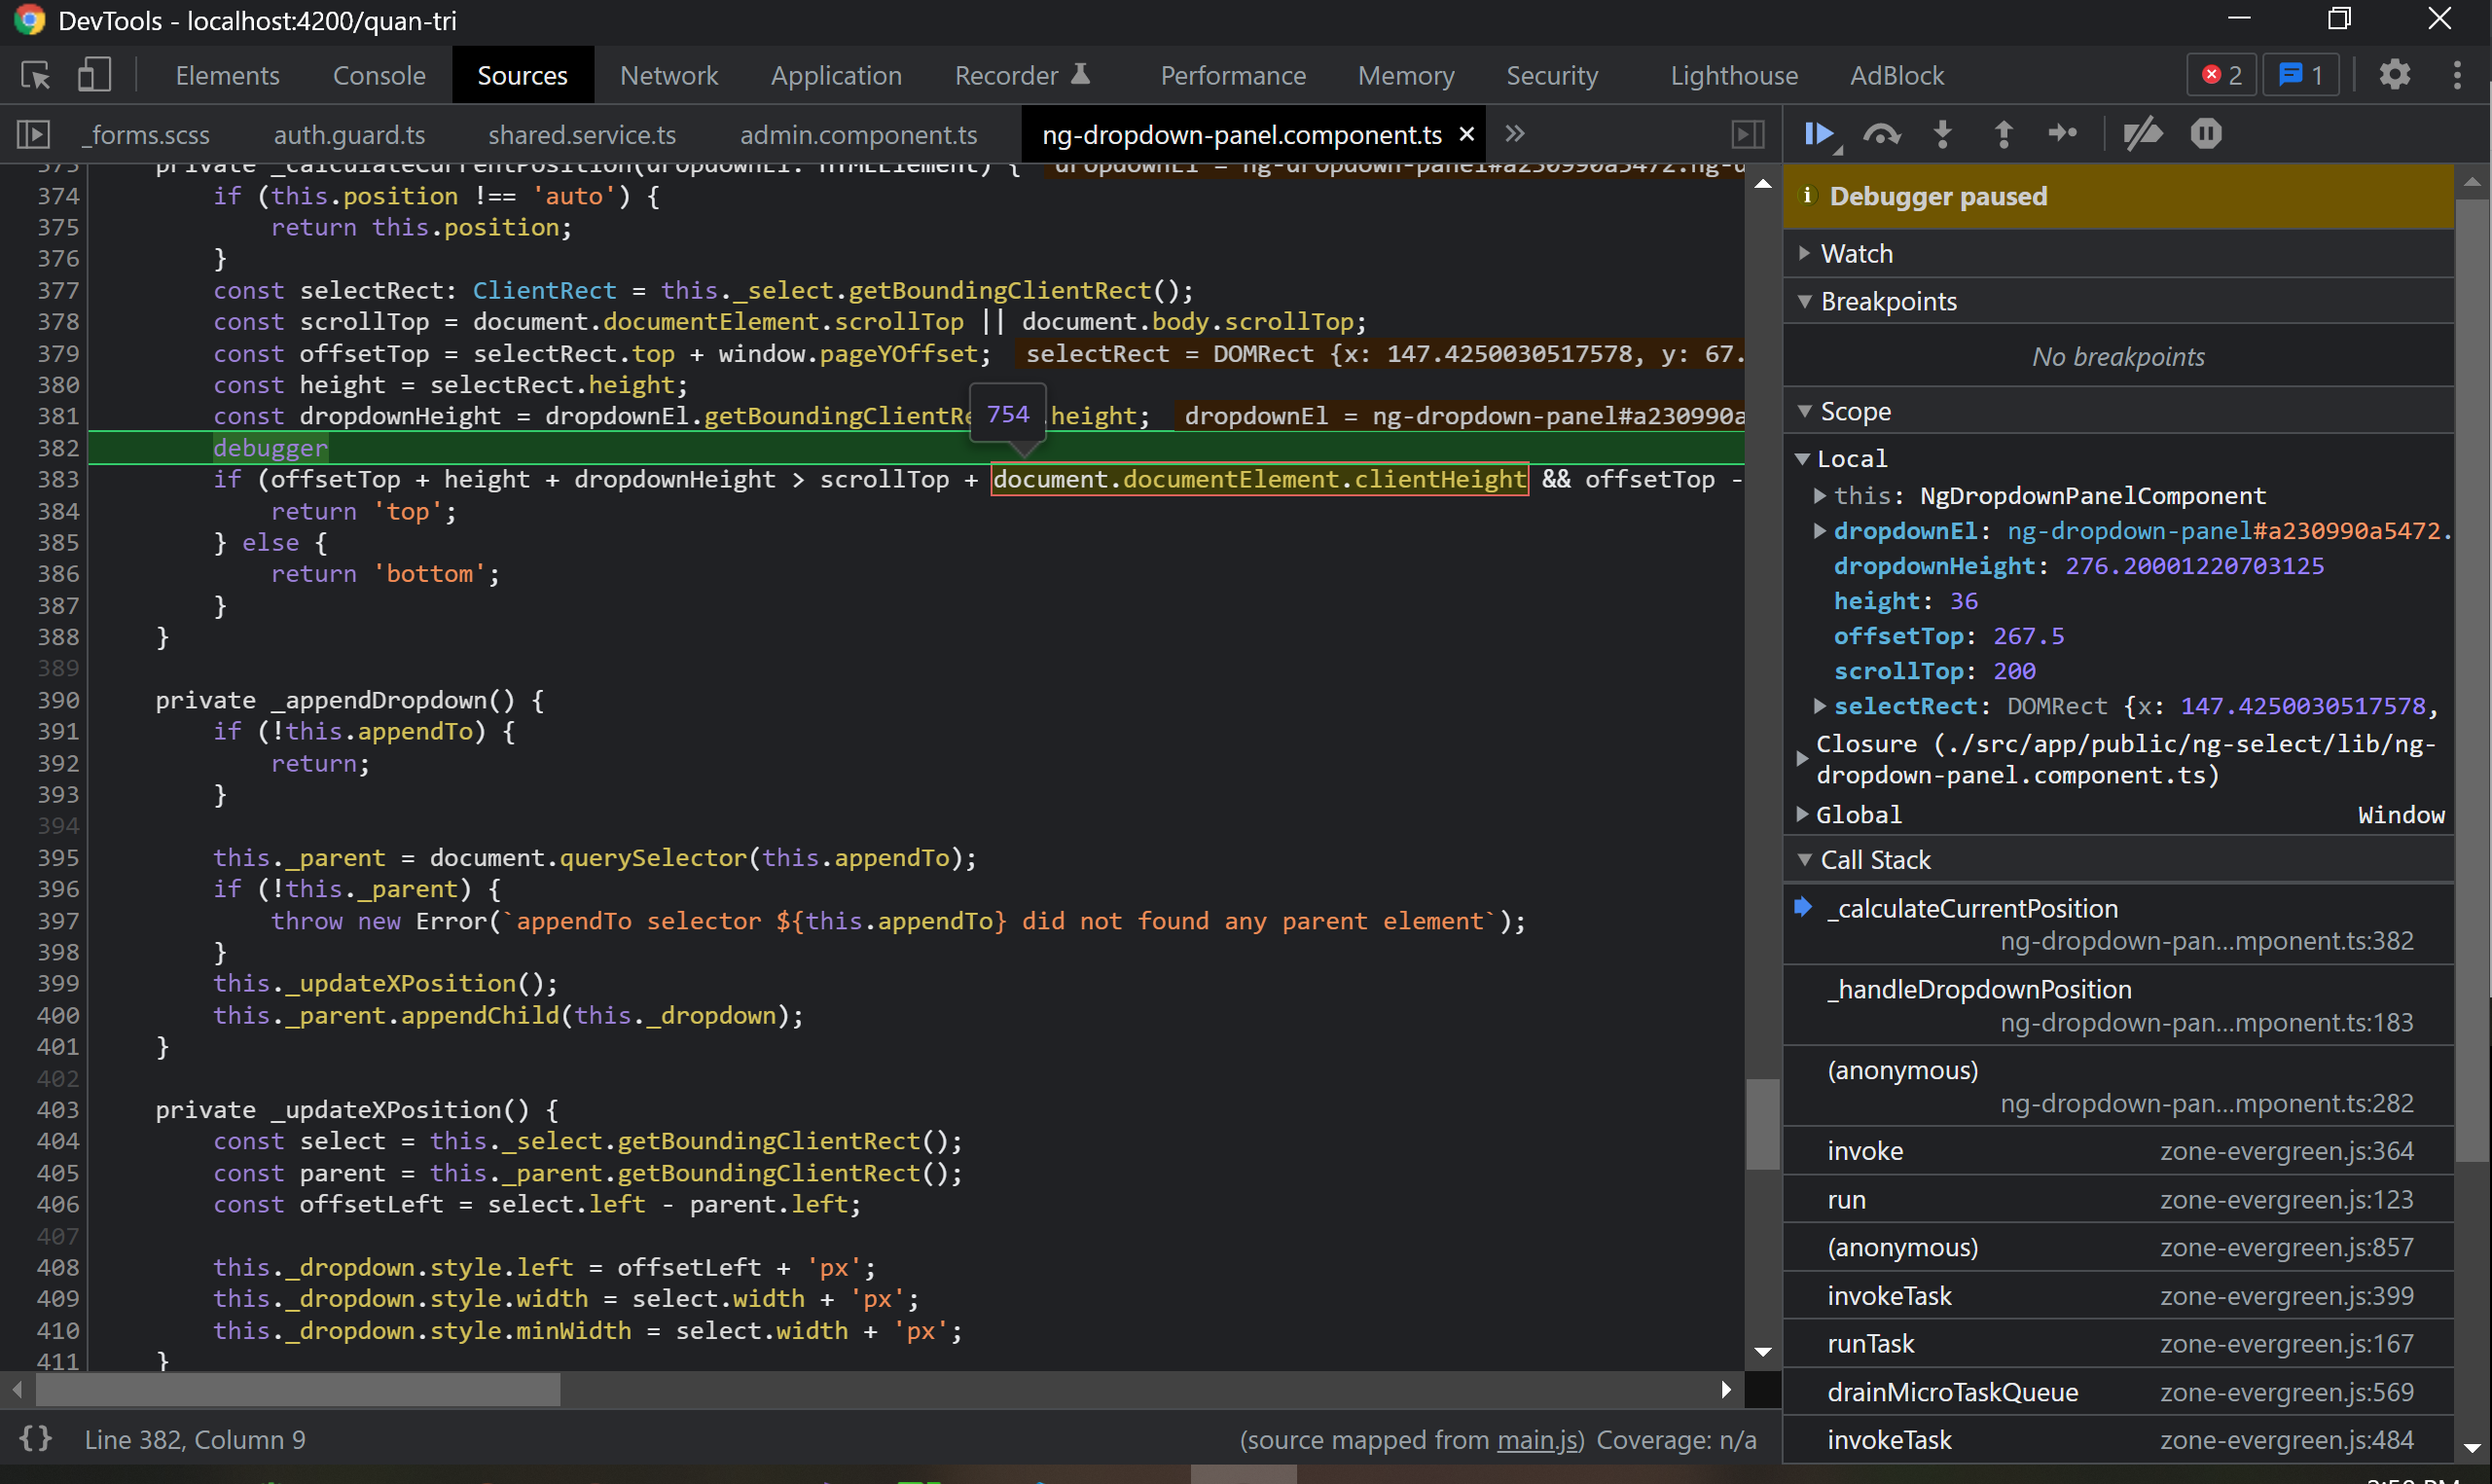Select the inspect element cursor tool
This screenshot has height=1484, width=2492.
[35, 74]
